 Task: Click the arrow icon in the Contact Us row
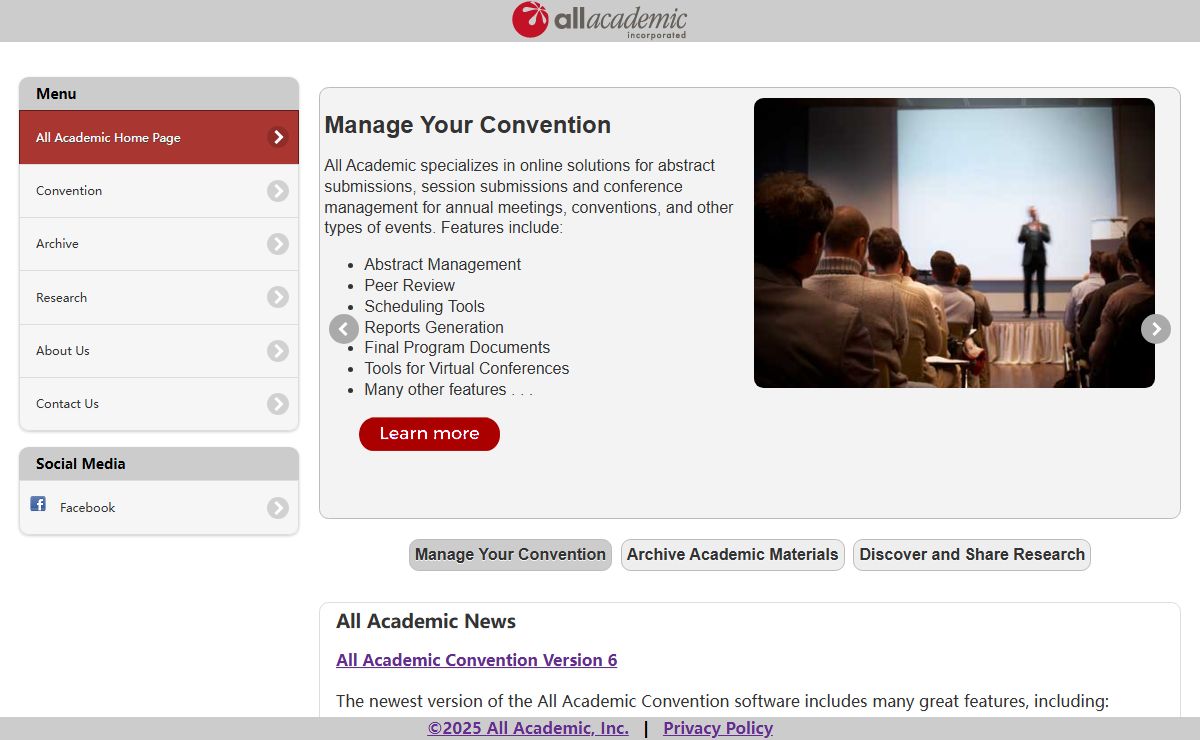pyautogui.click(x=278, y=404)
